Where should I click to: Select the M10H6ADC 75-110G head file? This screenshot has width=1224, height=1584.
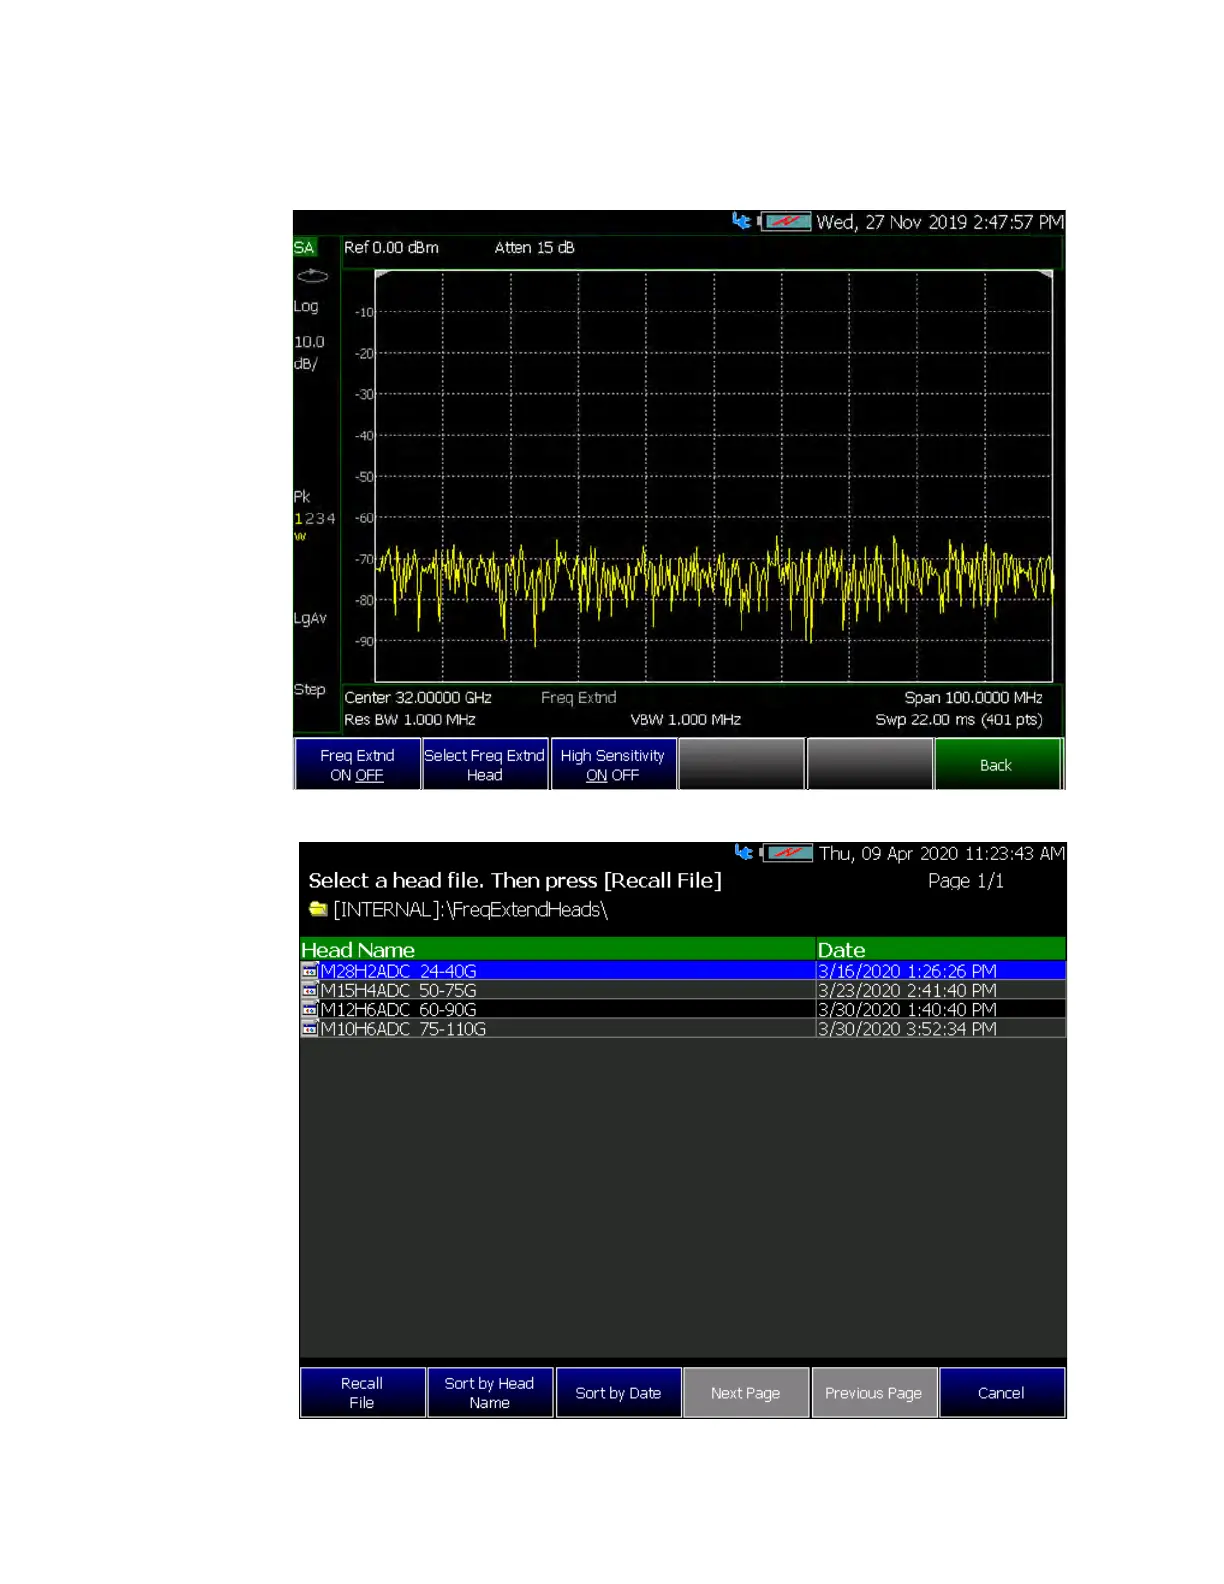pyautogui.click(x=683, y=1028)
